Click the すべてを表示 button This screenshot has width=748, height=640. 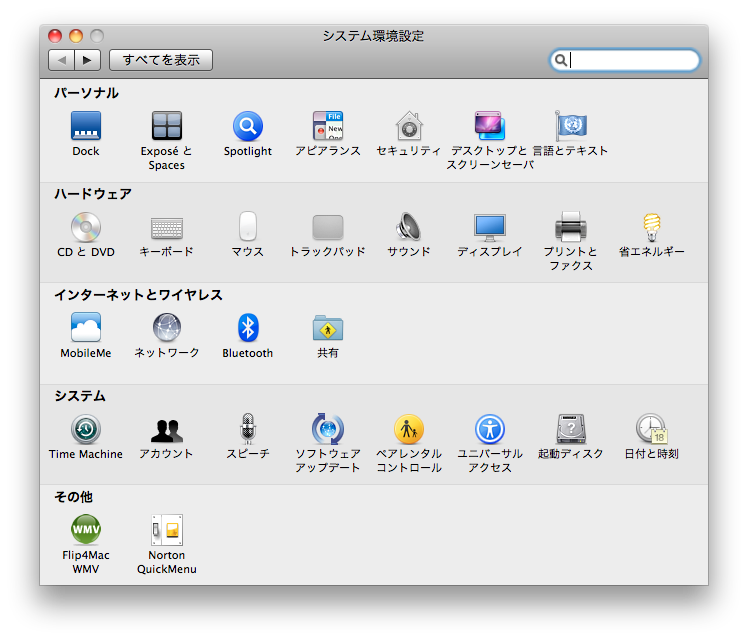(x=161, y=60)
